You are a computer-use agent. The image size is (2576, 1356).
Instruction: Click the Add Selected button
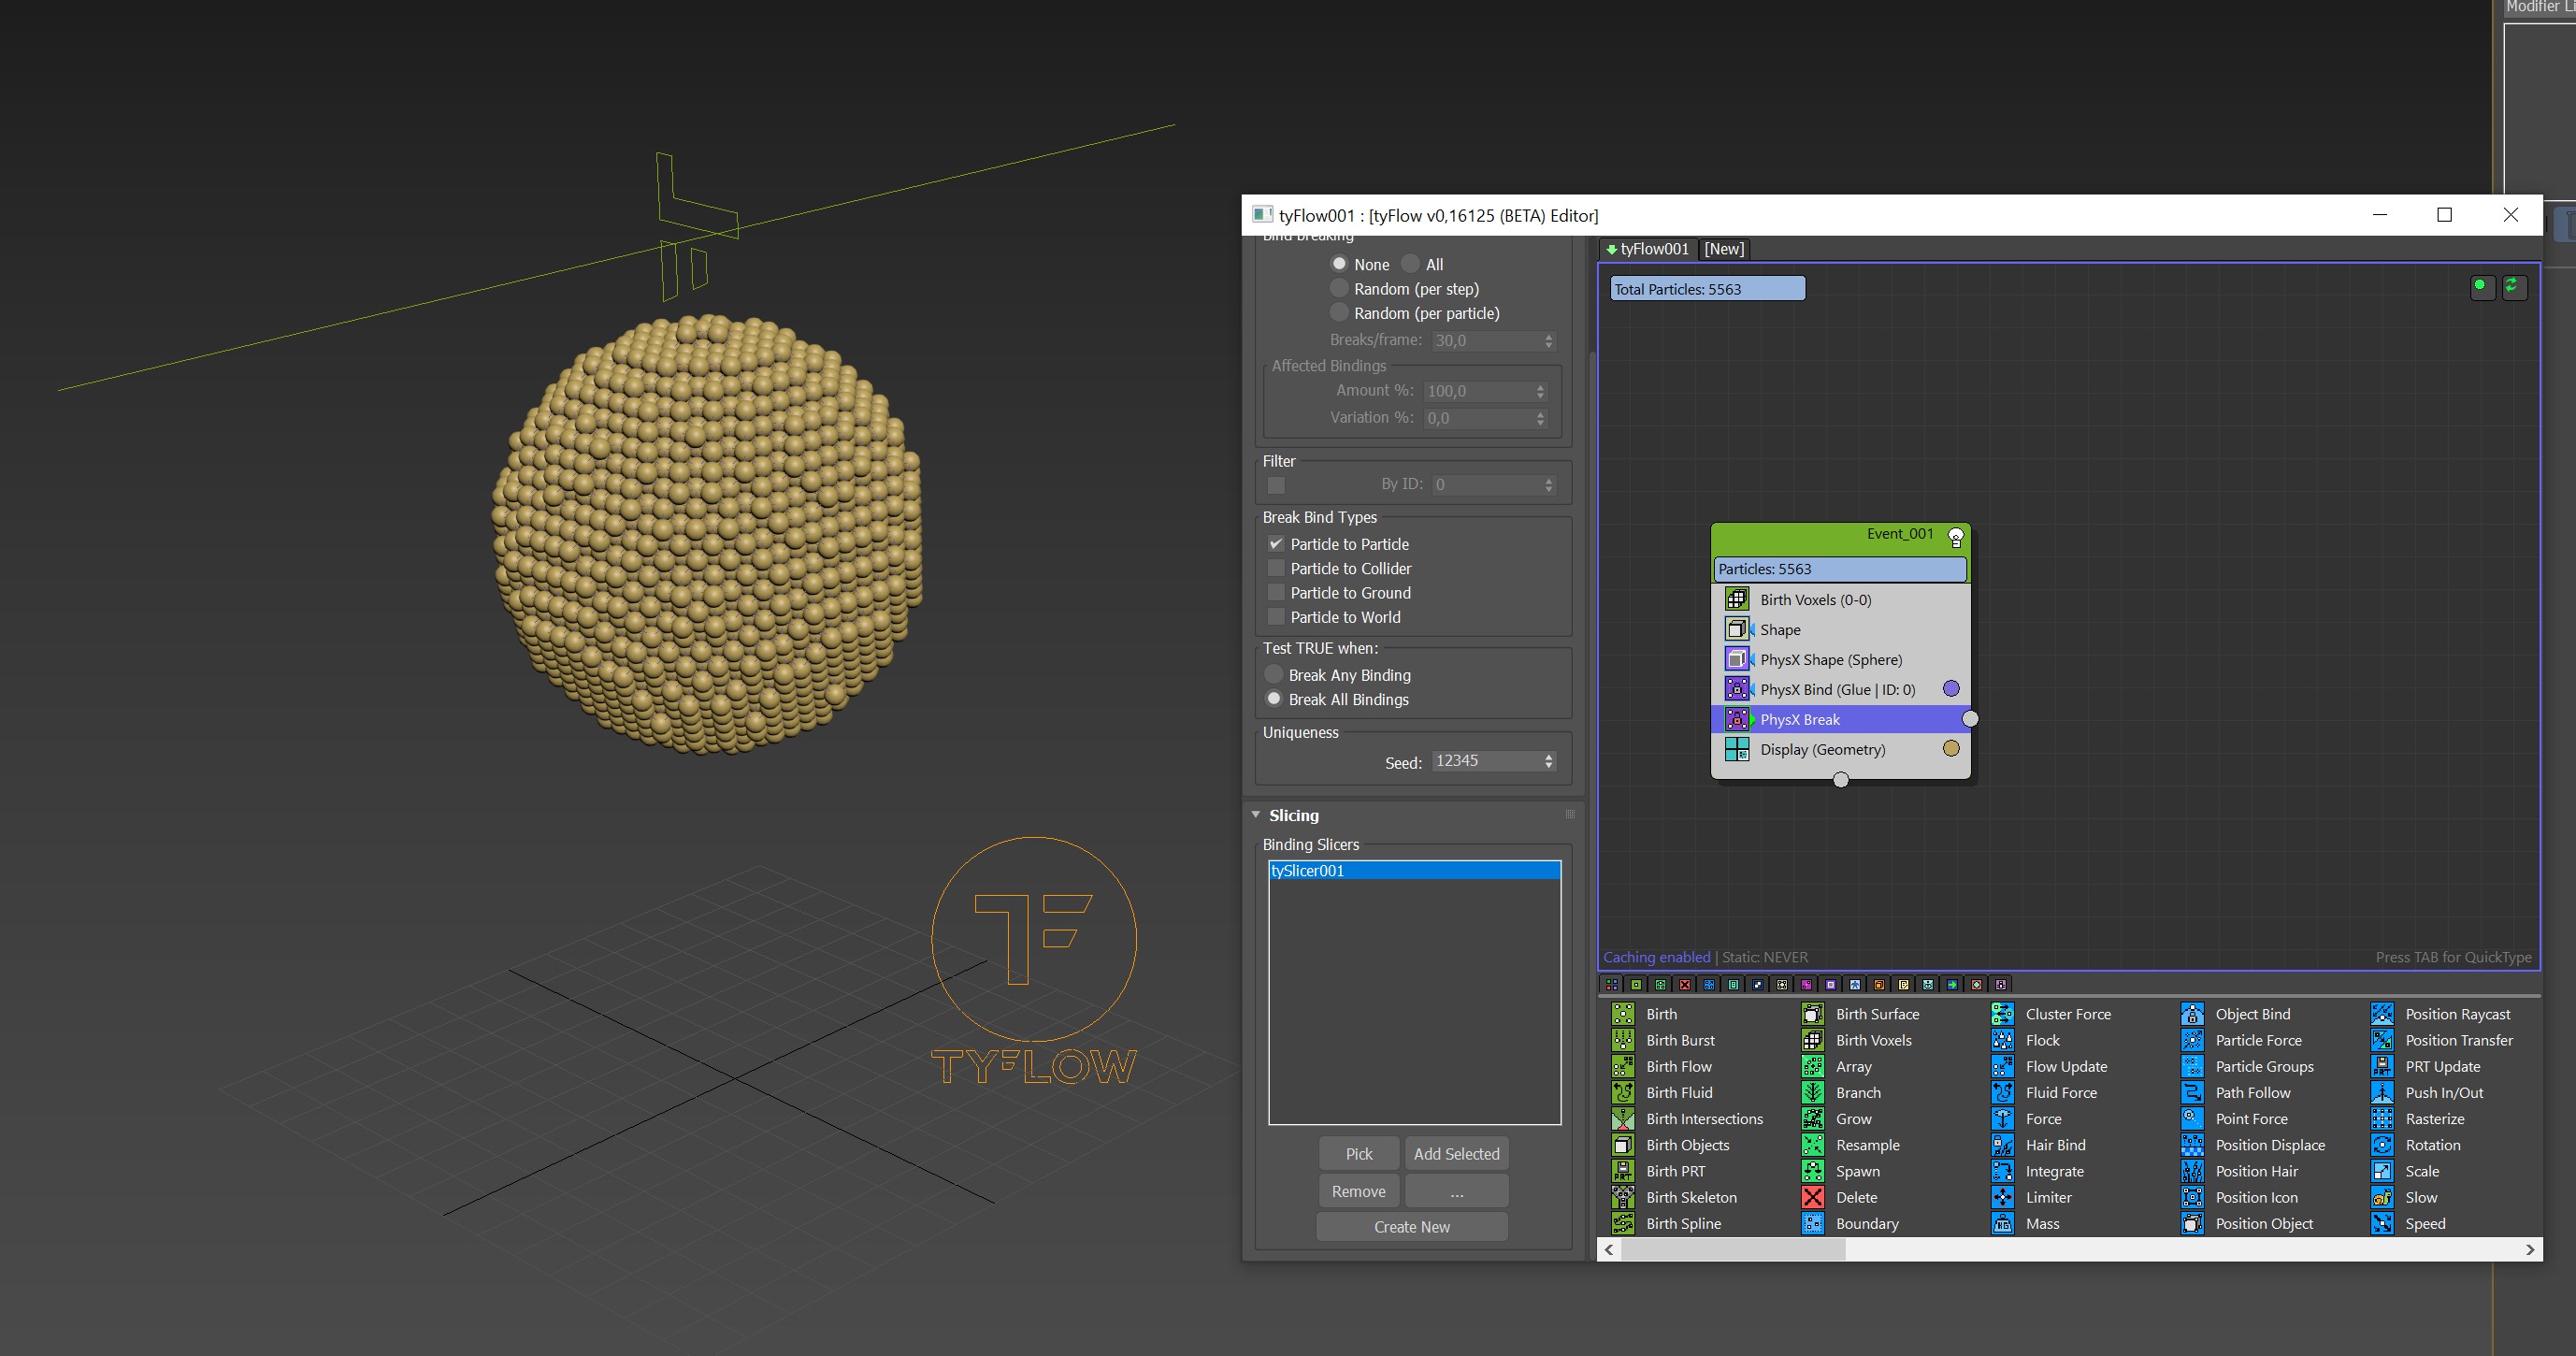pos(1456,1154)
